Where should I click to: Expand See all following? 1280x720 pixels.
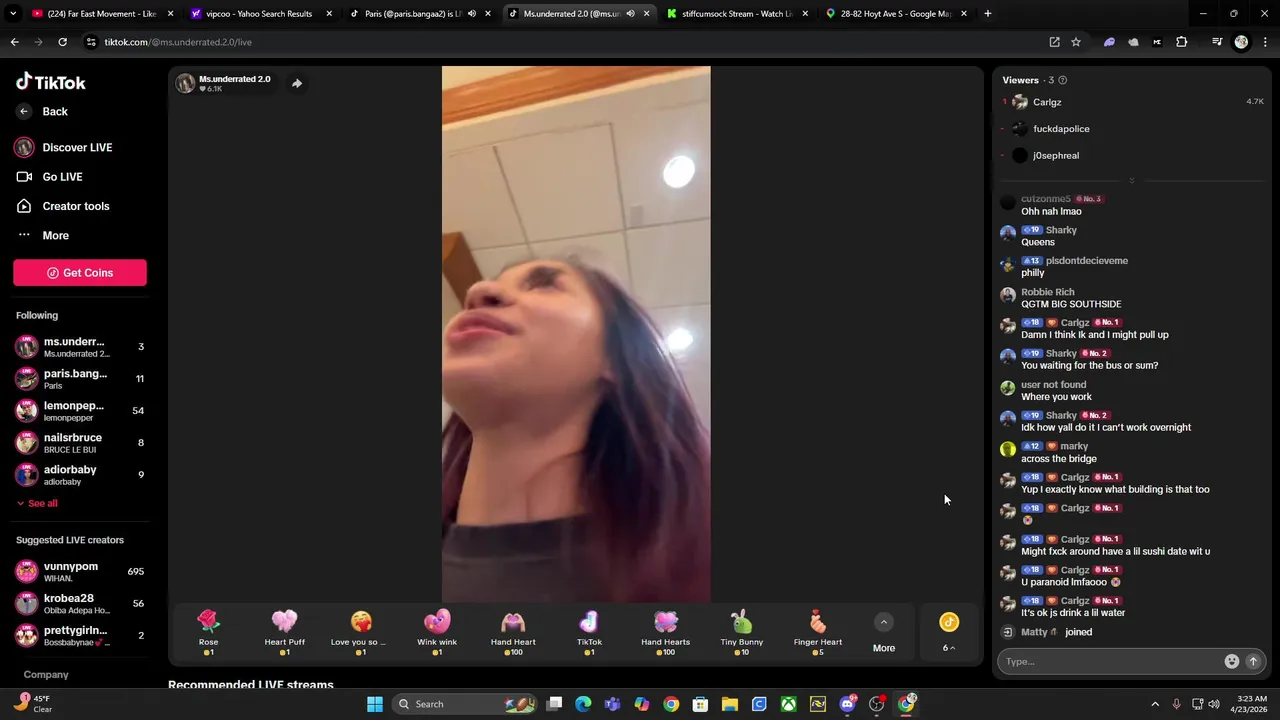37,503
